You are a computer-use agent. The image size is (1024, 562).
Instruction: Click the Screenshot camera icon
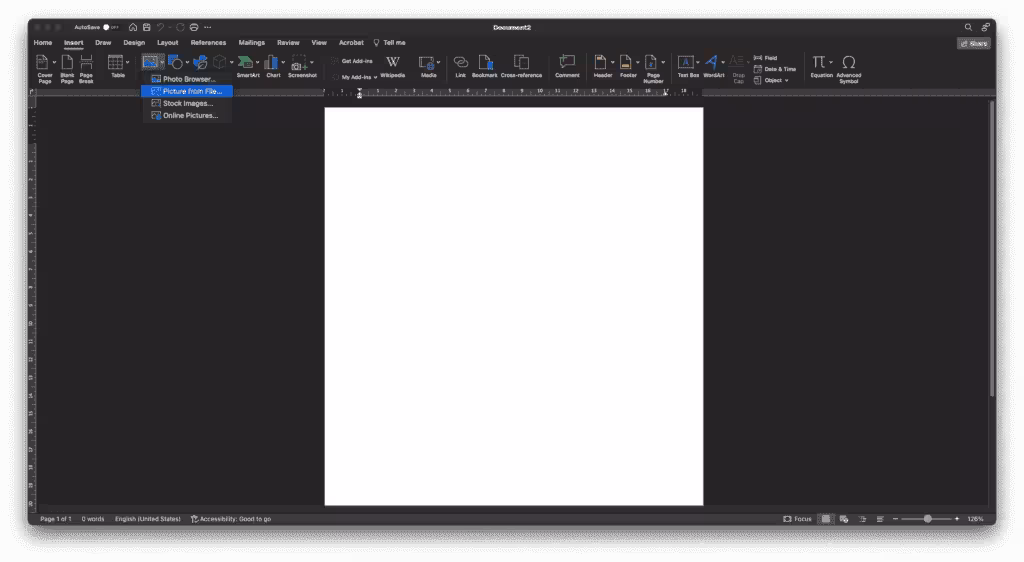pos(299,63)
